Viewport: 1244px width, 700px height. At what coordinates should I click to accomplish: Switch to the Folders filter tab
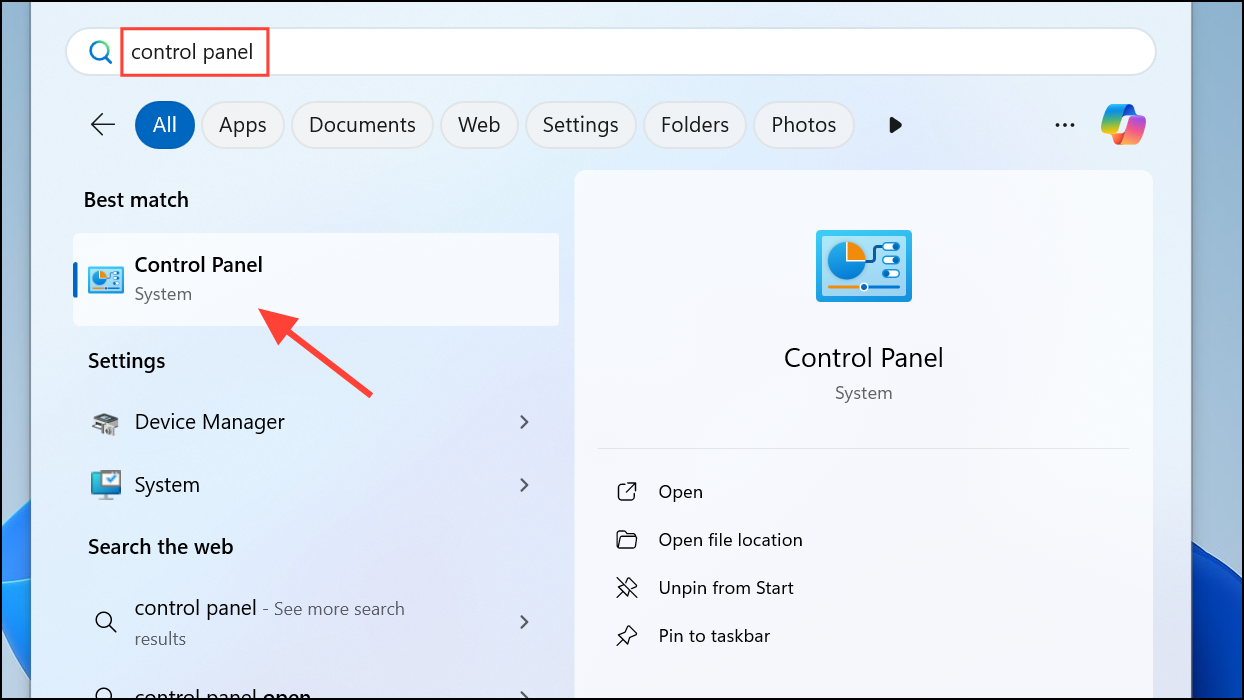695,125
